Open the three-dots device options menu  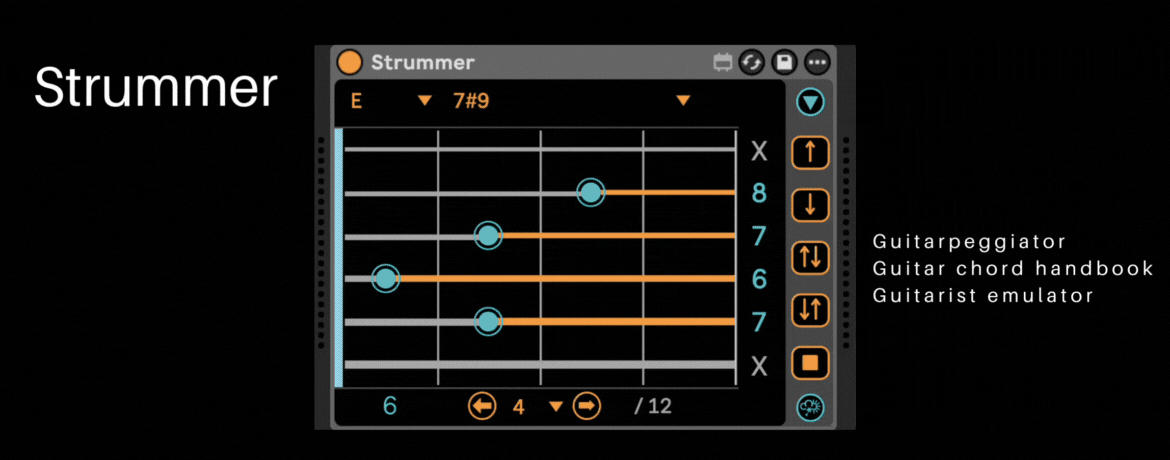[x=818, y=63]
